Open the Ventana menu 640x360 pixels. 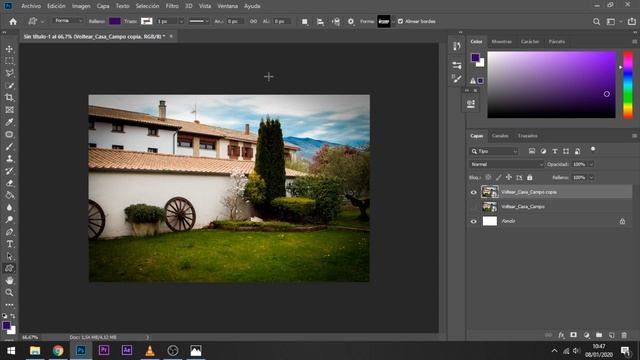coord(227,6)
